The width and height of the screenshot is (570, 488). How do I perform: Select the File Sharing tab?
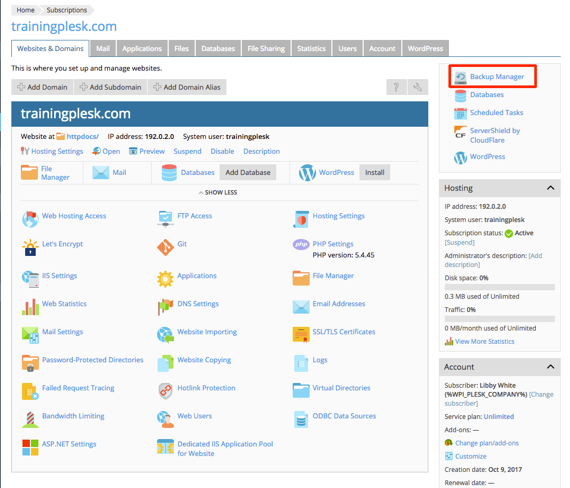click(x=266, y=48)
